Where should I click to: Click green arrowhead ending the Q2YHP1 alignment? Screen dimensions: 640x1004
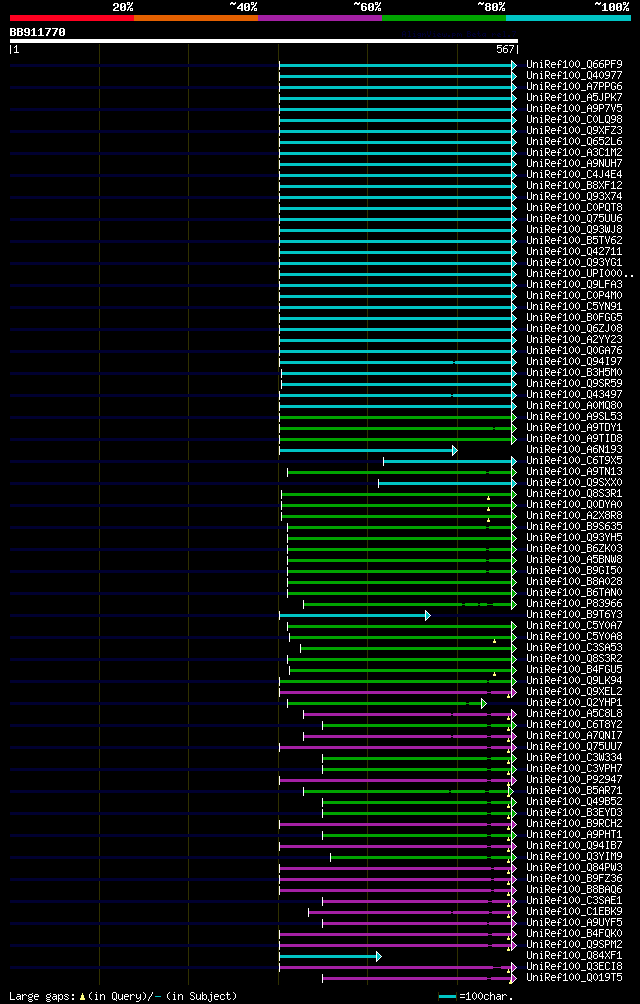coord(484,703)
